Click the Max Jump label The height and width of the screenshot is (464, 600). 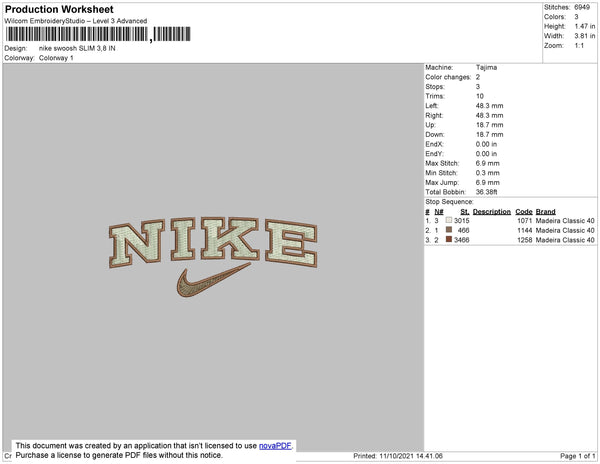tap(442, 182)
